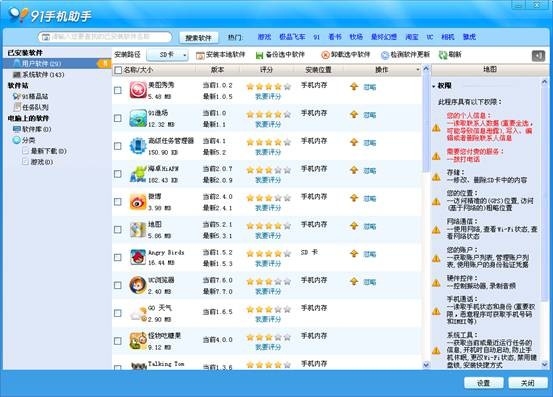Check the 海卓HiAPN row checkbox
Screen dimensions: 553x397
pyautogui.click(x=118, y=174)
